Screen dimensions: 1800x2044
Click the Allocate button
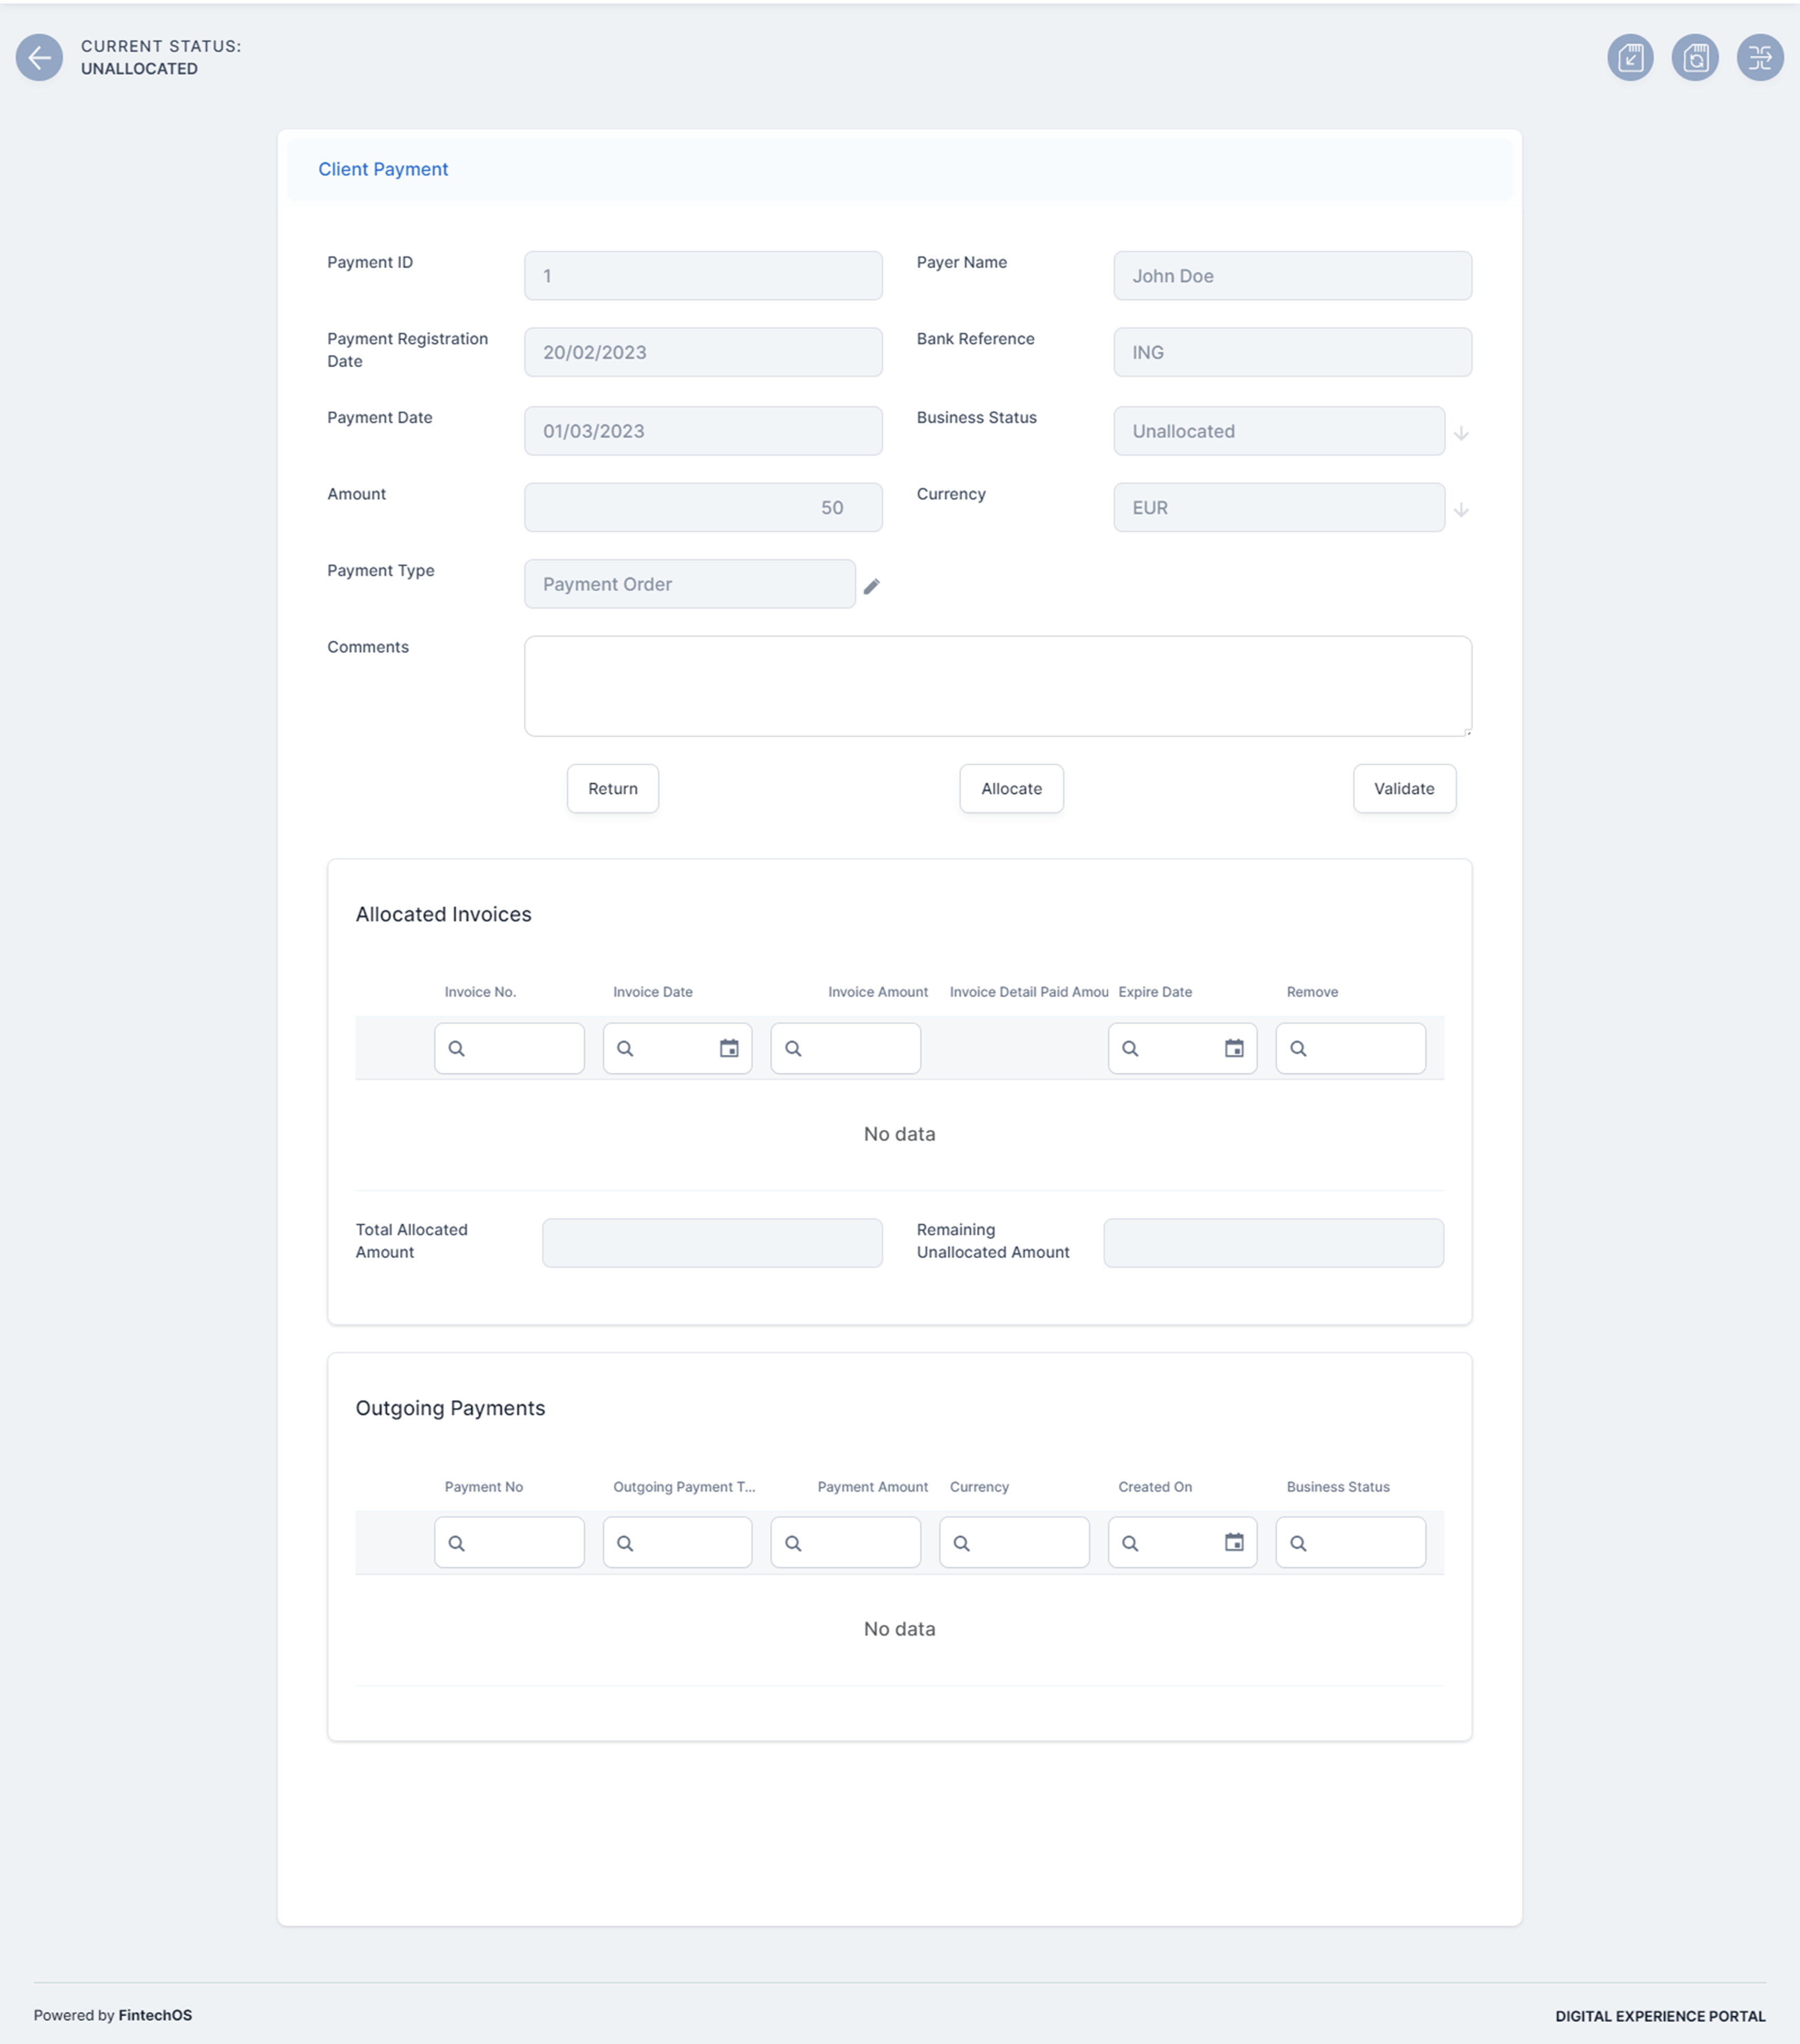point(1011,788)
